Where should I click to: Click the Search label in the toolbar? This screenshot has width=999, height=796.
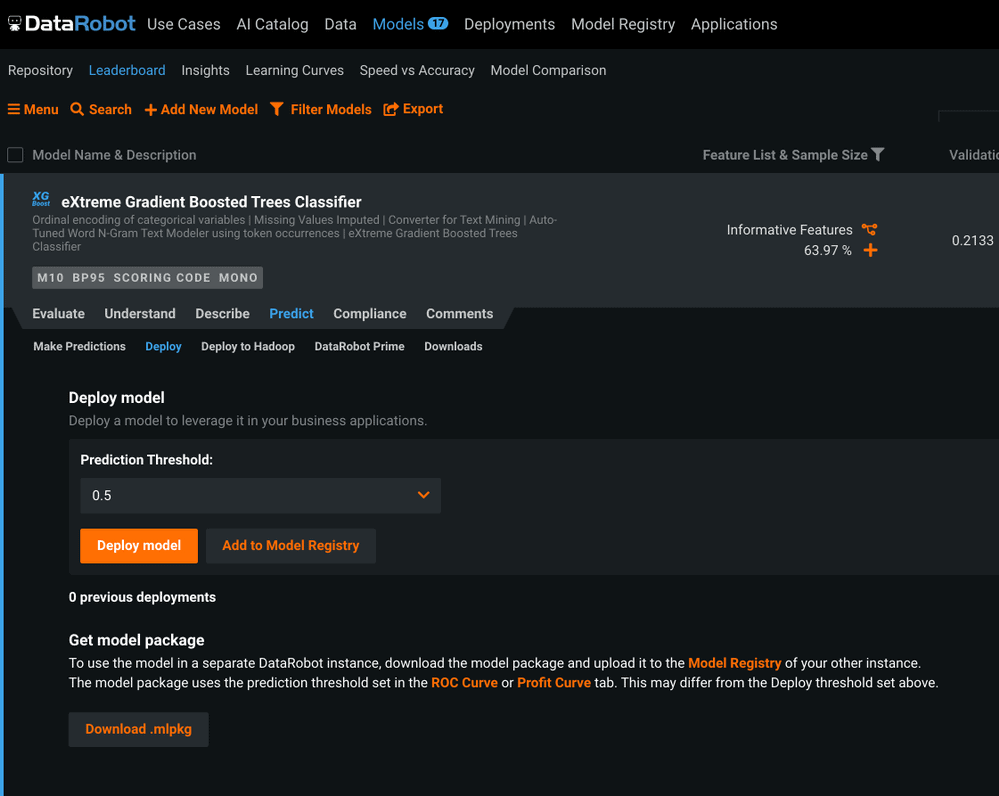(x=110, y=110)
